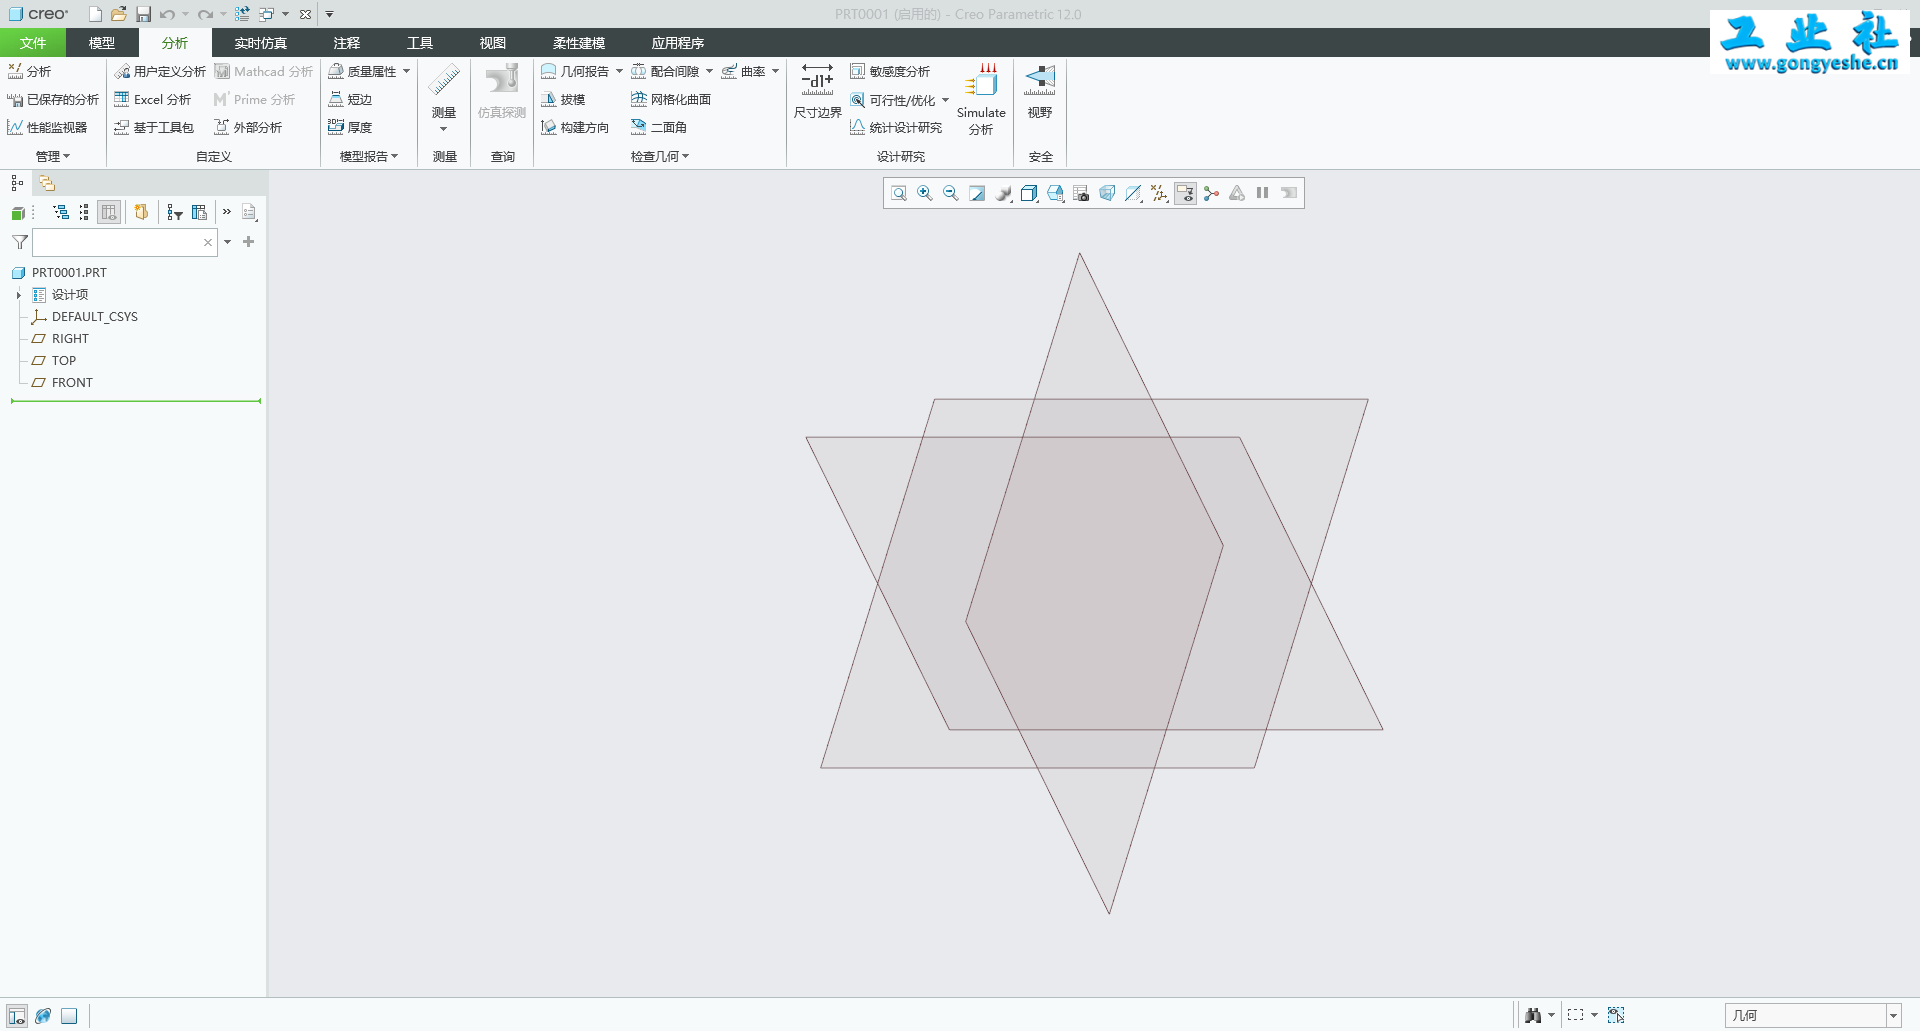The width and height of the screenshot is (1920, 1032).
Task: Switch to the 模型 ribbon tab
Action: click(x=102, y=43)
